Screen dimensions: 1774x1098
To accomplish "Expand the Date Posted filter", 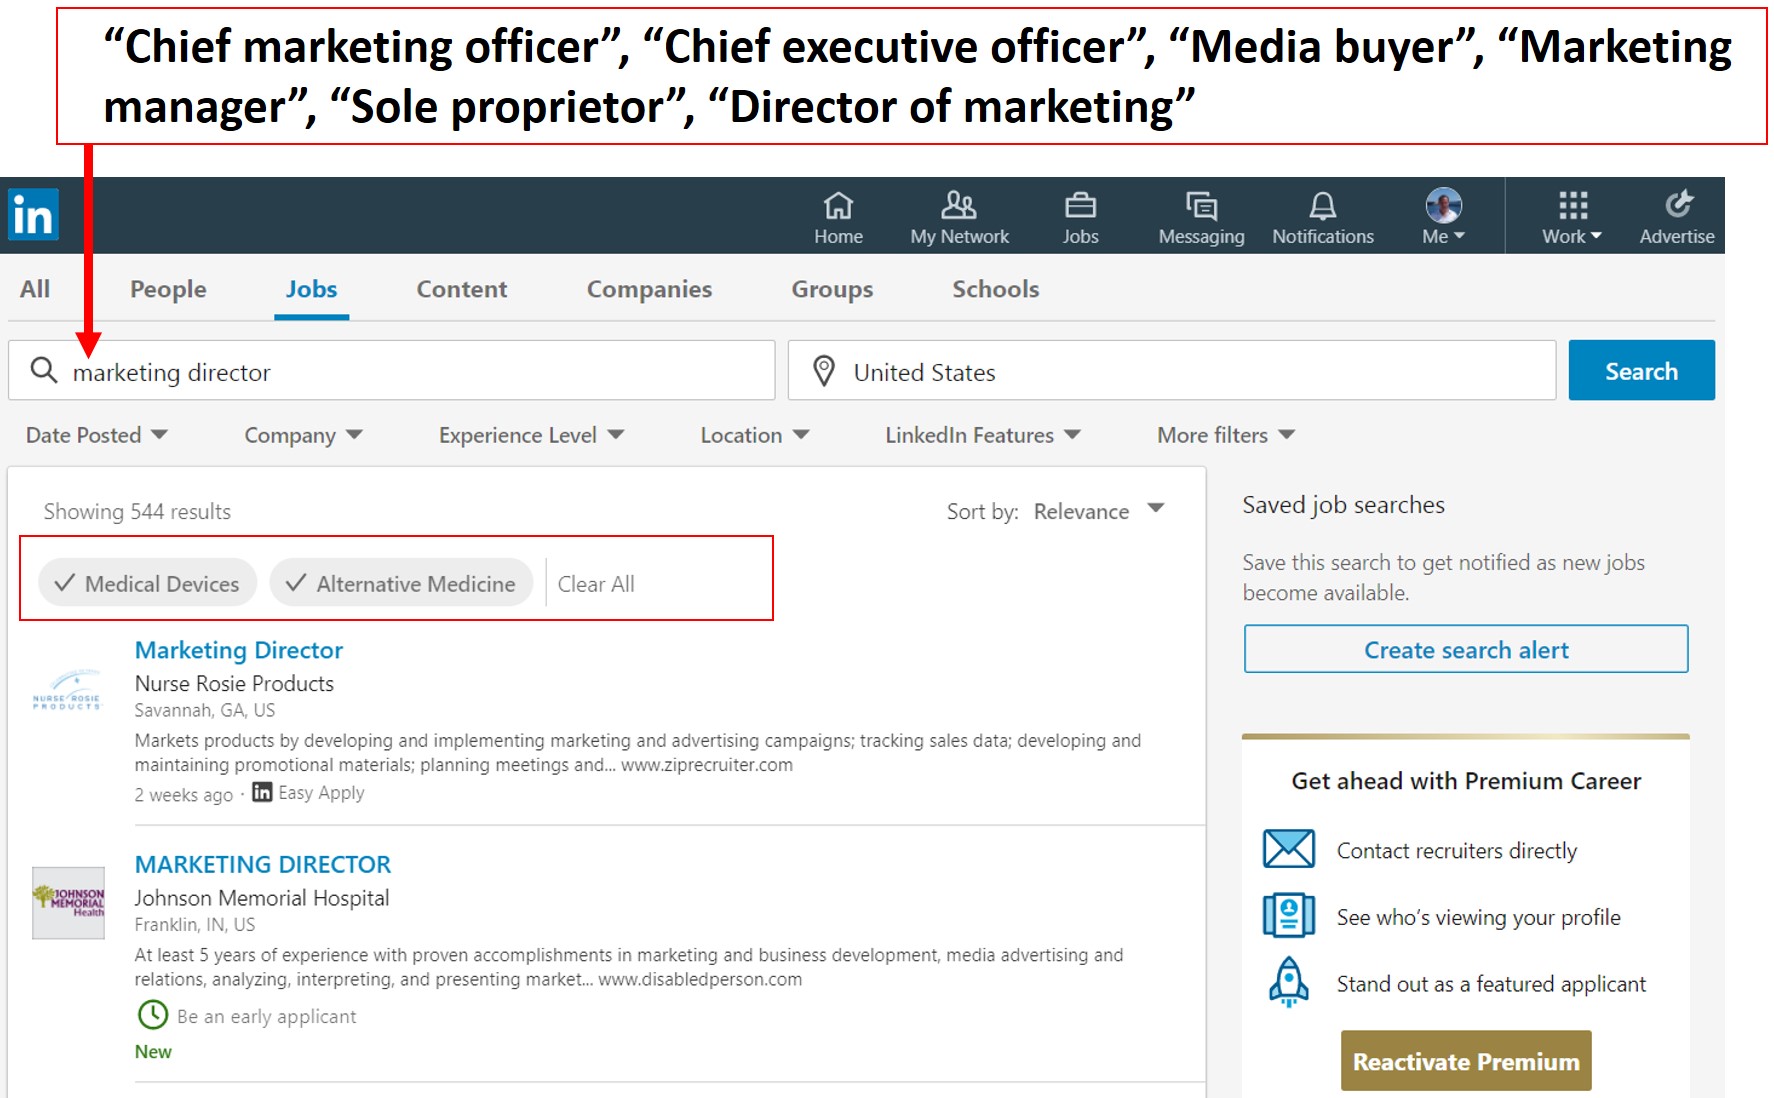I will 96,435.
